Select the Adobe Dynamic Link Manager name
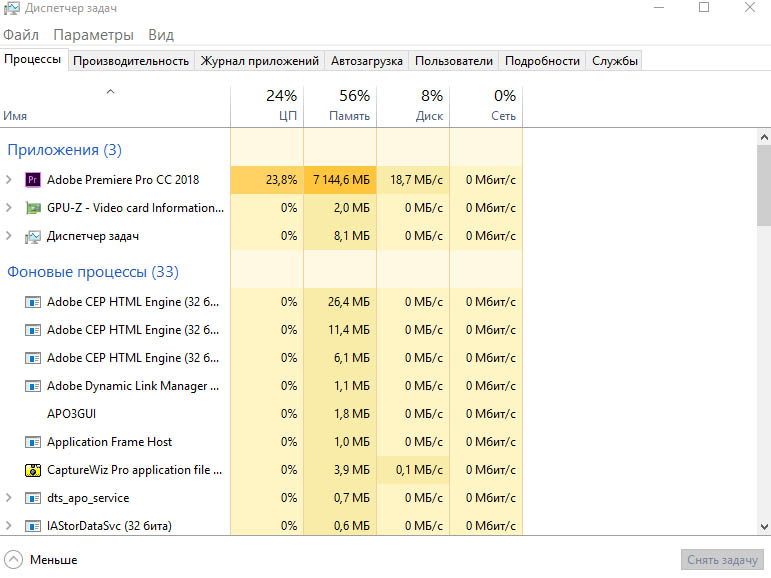771x578 pixels. [x=133, y=386]
